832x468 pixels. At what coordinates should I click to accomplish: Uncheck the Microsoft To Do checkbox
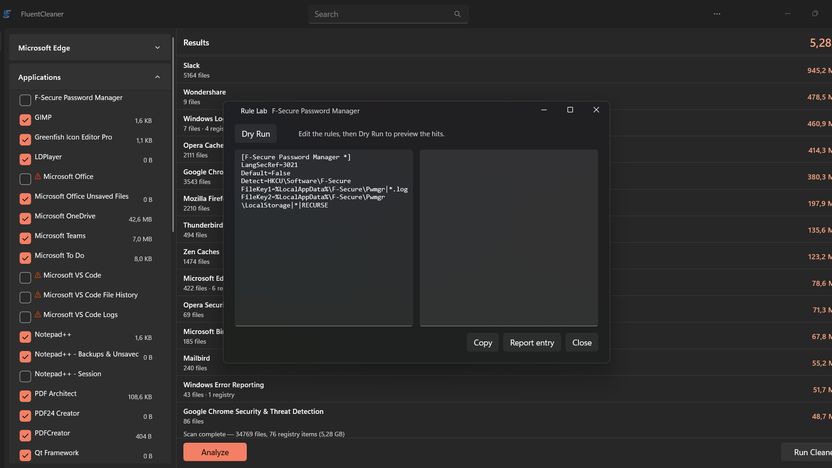click(x=25, y=257)
